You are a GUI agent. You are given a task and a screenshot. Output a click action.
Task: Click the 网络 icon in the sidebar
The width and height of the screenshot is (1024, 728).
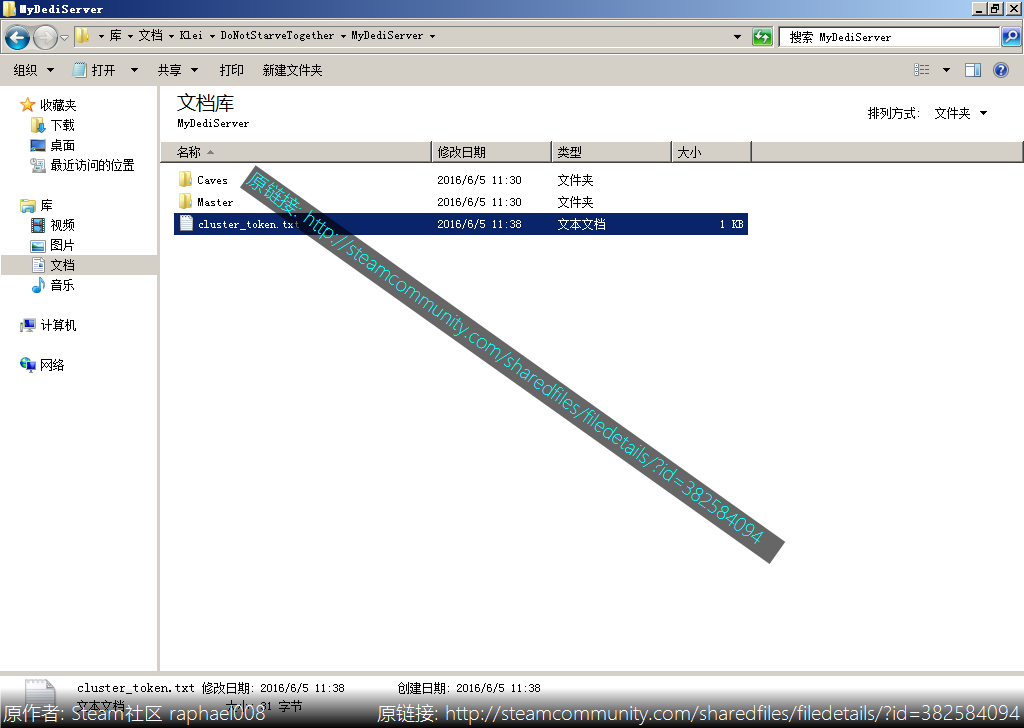click(27, 365)
